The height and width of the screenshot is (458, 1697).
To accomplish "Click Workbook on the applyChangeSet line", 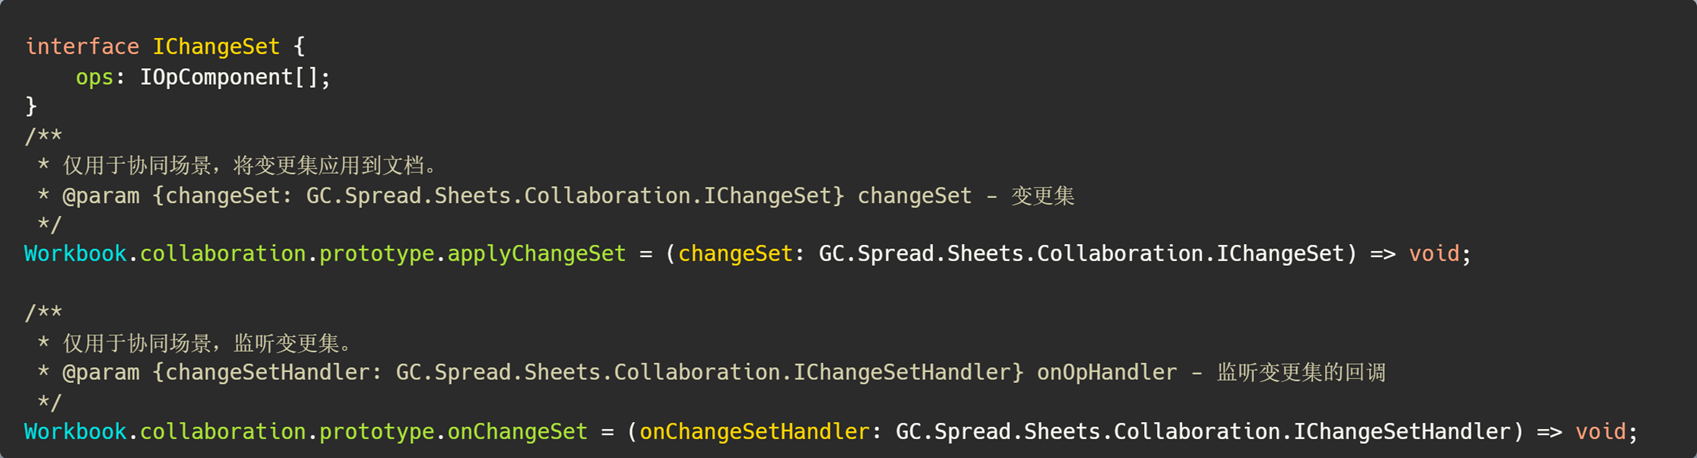I will point(76,254).
